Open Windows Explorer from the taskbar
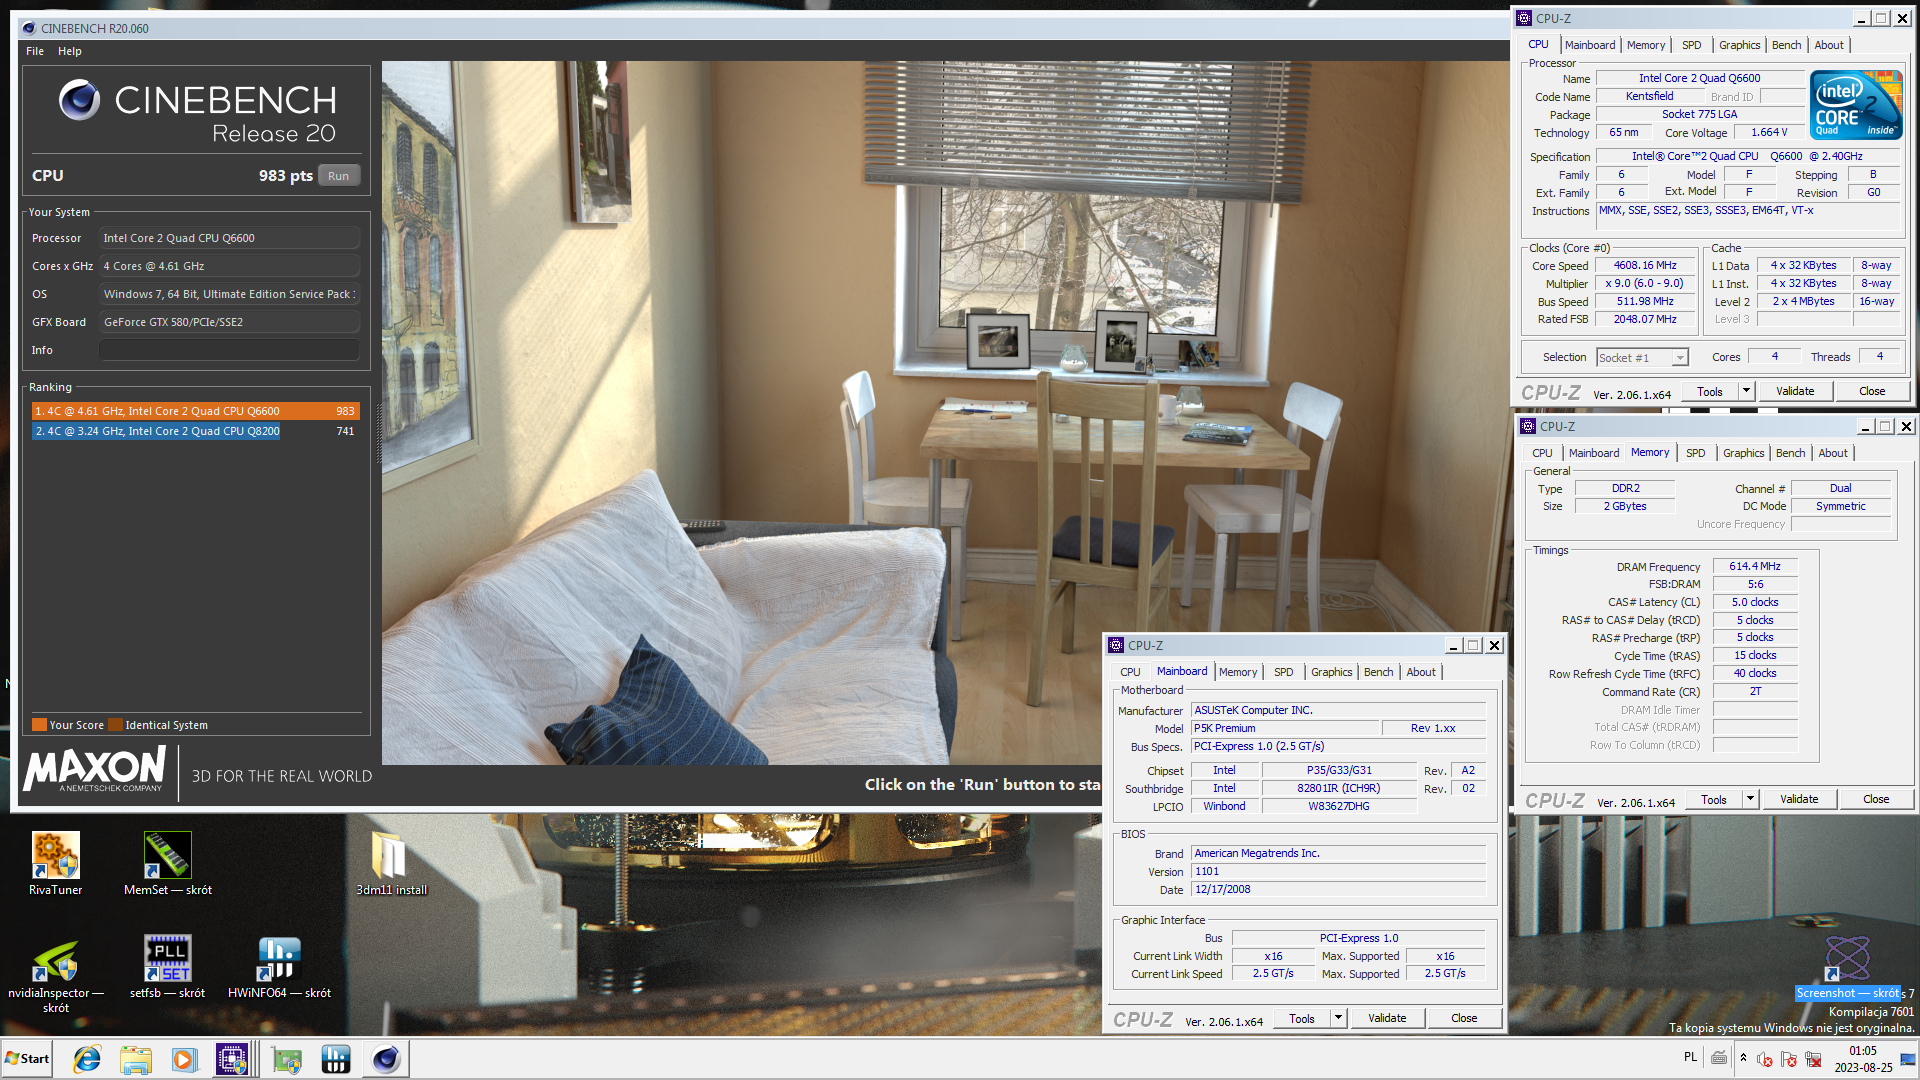 (x=135, y=1059)
